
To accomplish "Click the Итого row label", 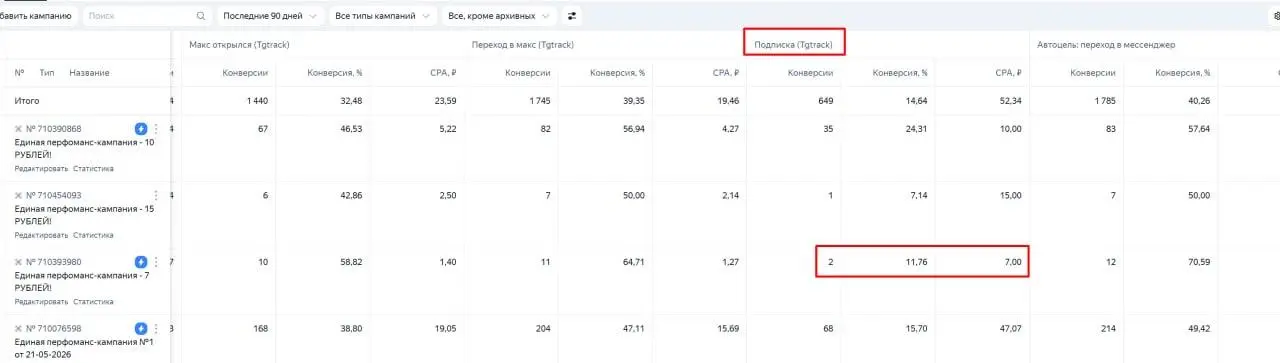I will [27, 101].
